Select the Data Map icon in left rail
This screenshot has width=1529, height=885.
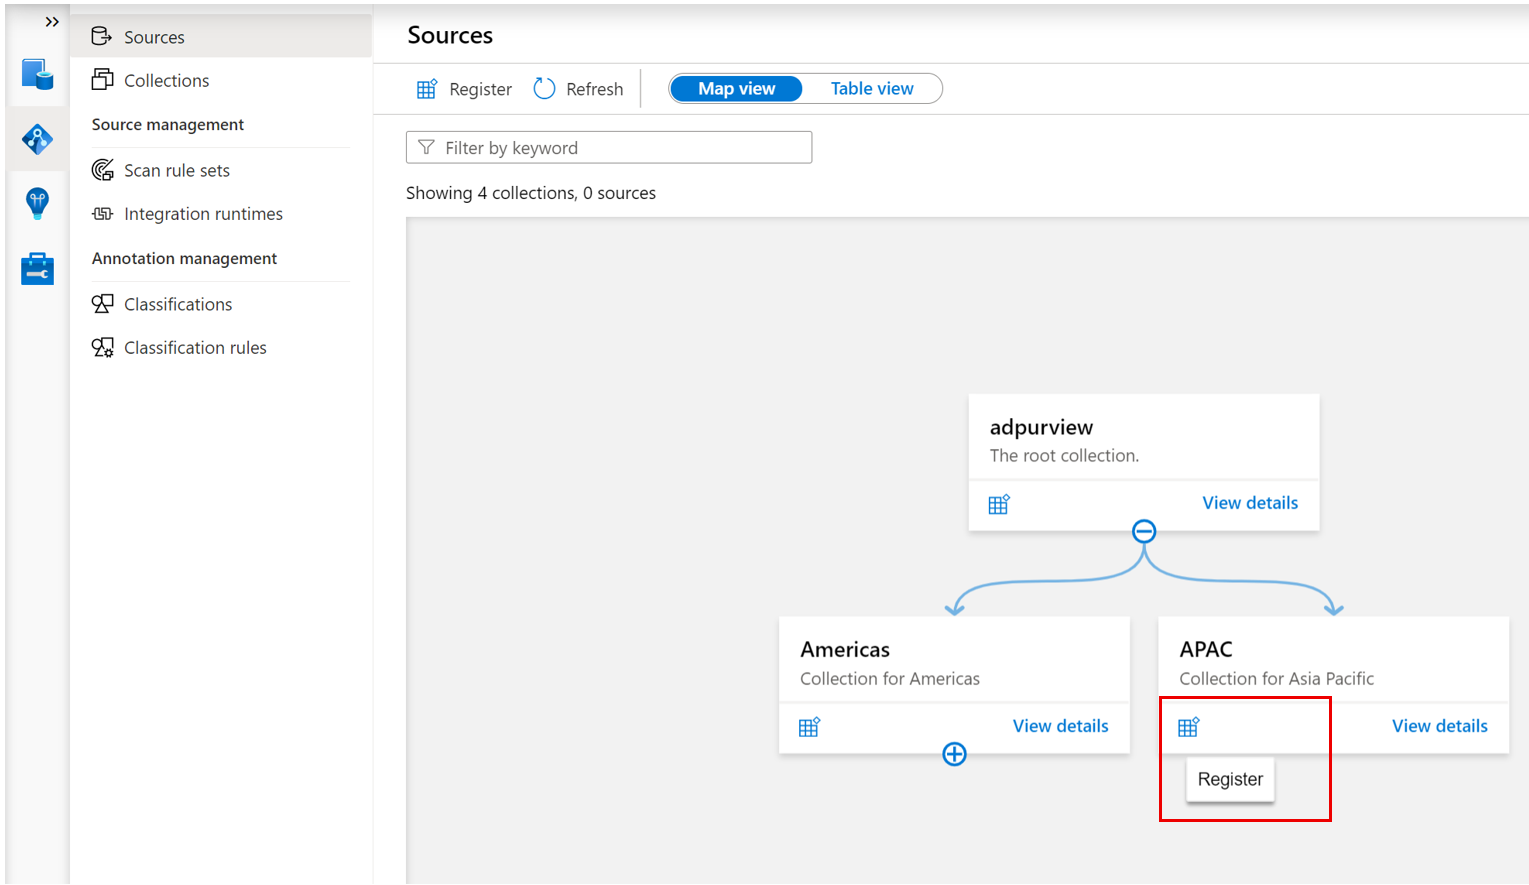[37, 139]
